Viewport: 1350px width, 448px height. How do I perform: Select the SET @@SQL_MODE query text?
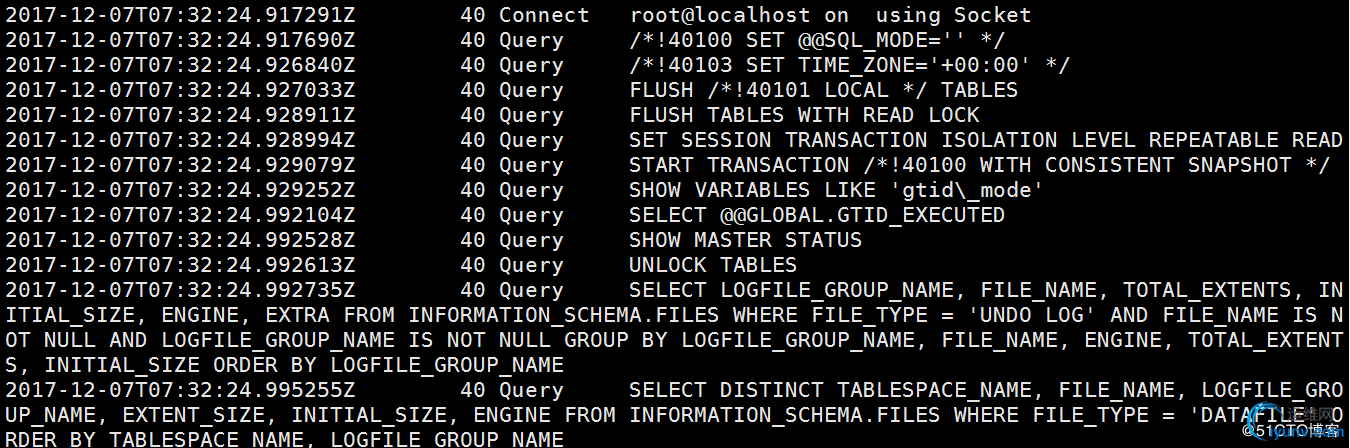[817, 40]
